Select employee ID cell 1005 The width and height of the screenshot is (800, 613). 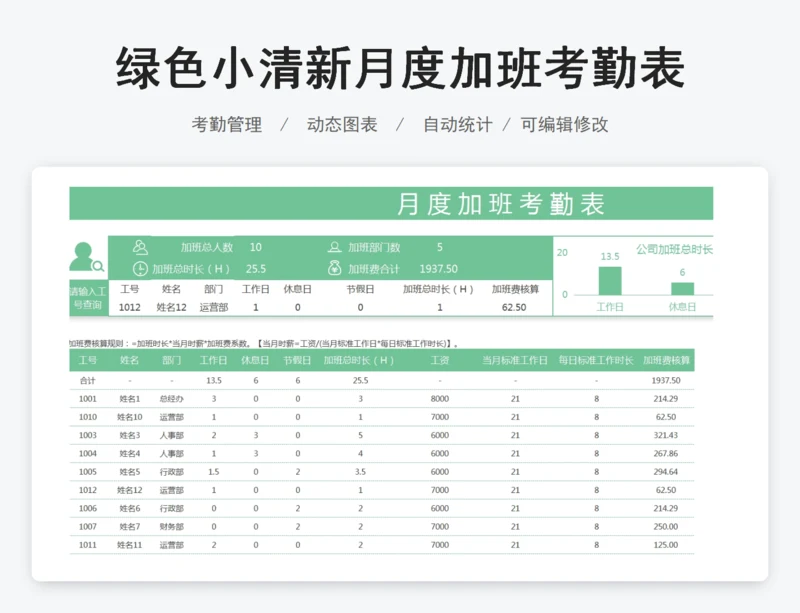88,472
